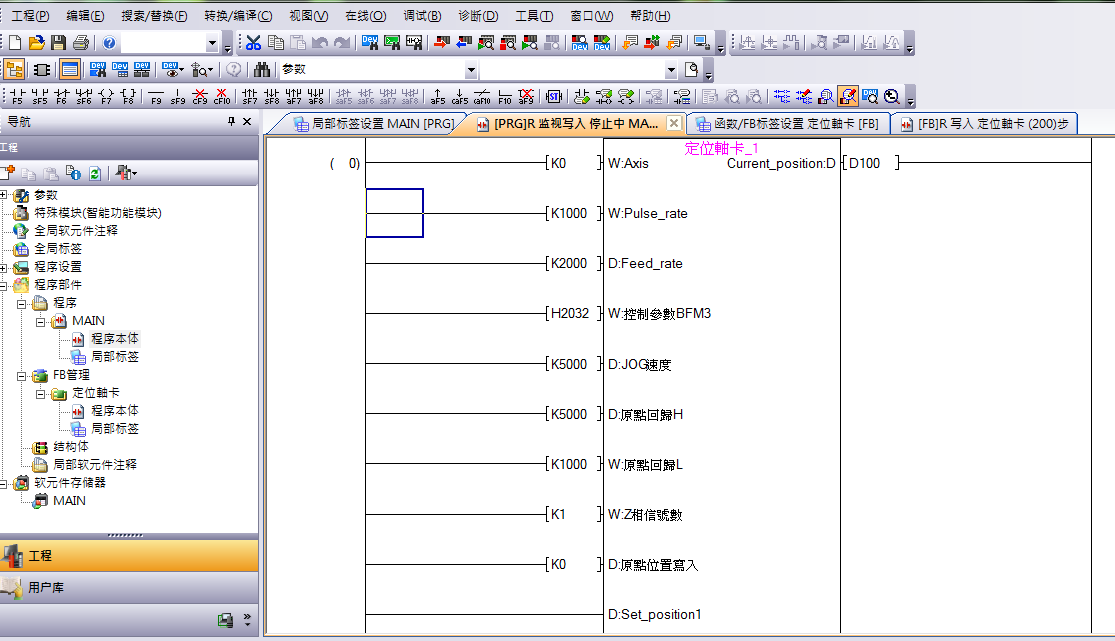
Task: Click the F9 horizontal line icon
Action: click(156, 97)
